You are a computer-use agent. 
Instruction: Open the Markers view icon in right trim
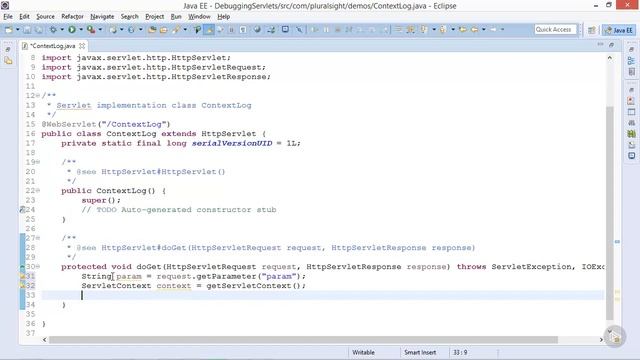(631, 101)
